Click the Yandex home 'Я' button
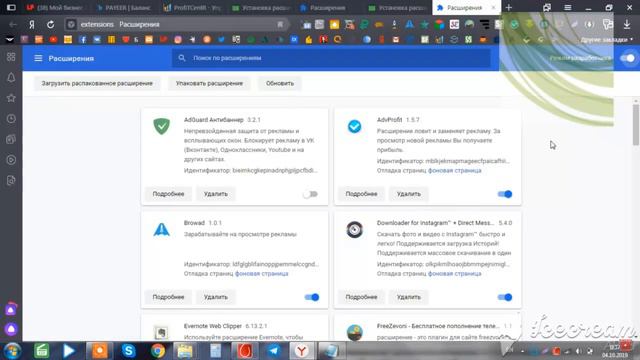This screenshot has height=360, width=640. pyautogui.click(x=31, y=24)
